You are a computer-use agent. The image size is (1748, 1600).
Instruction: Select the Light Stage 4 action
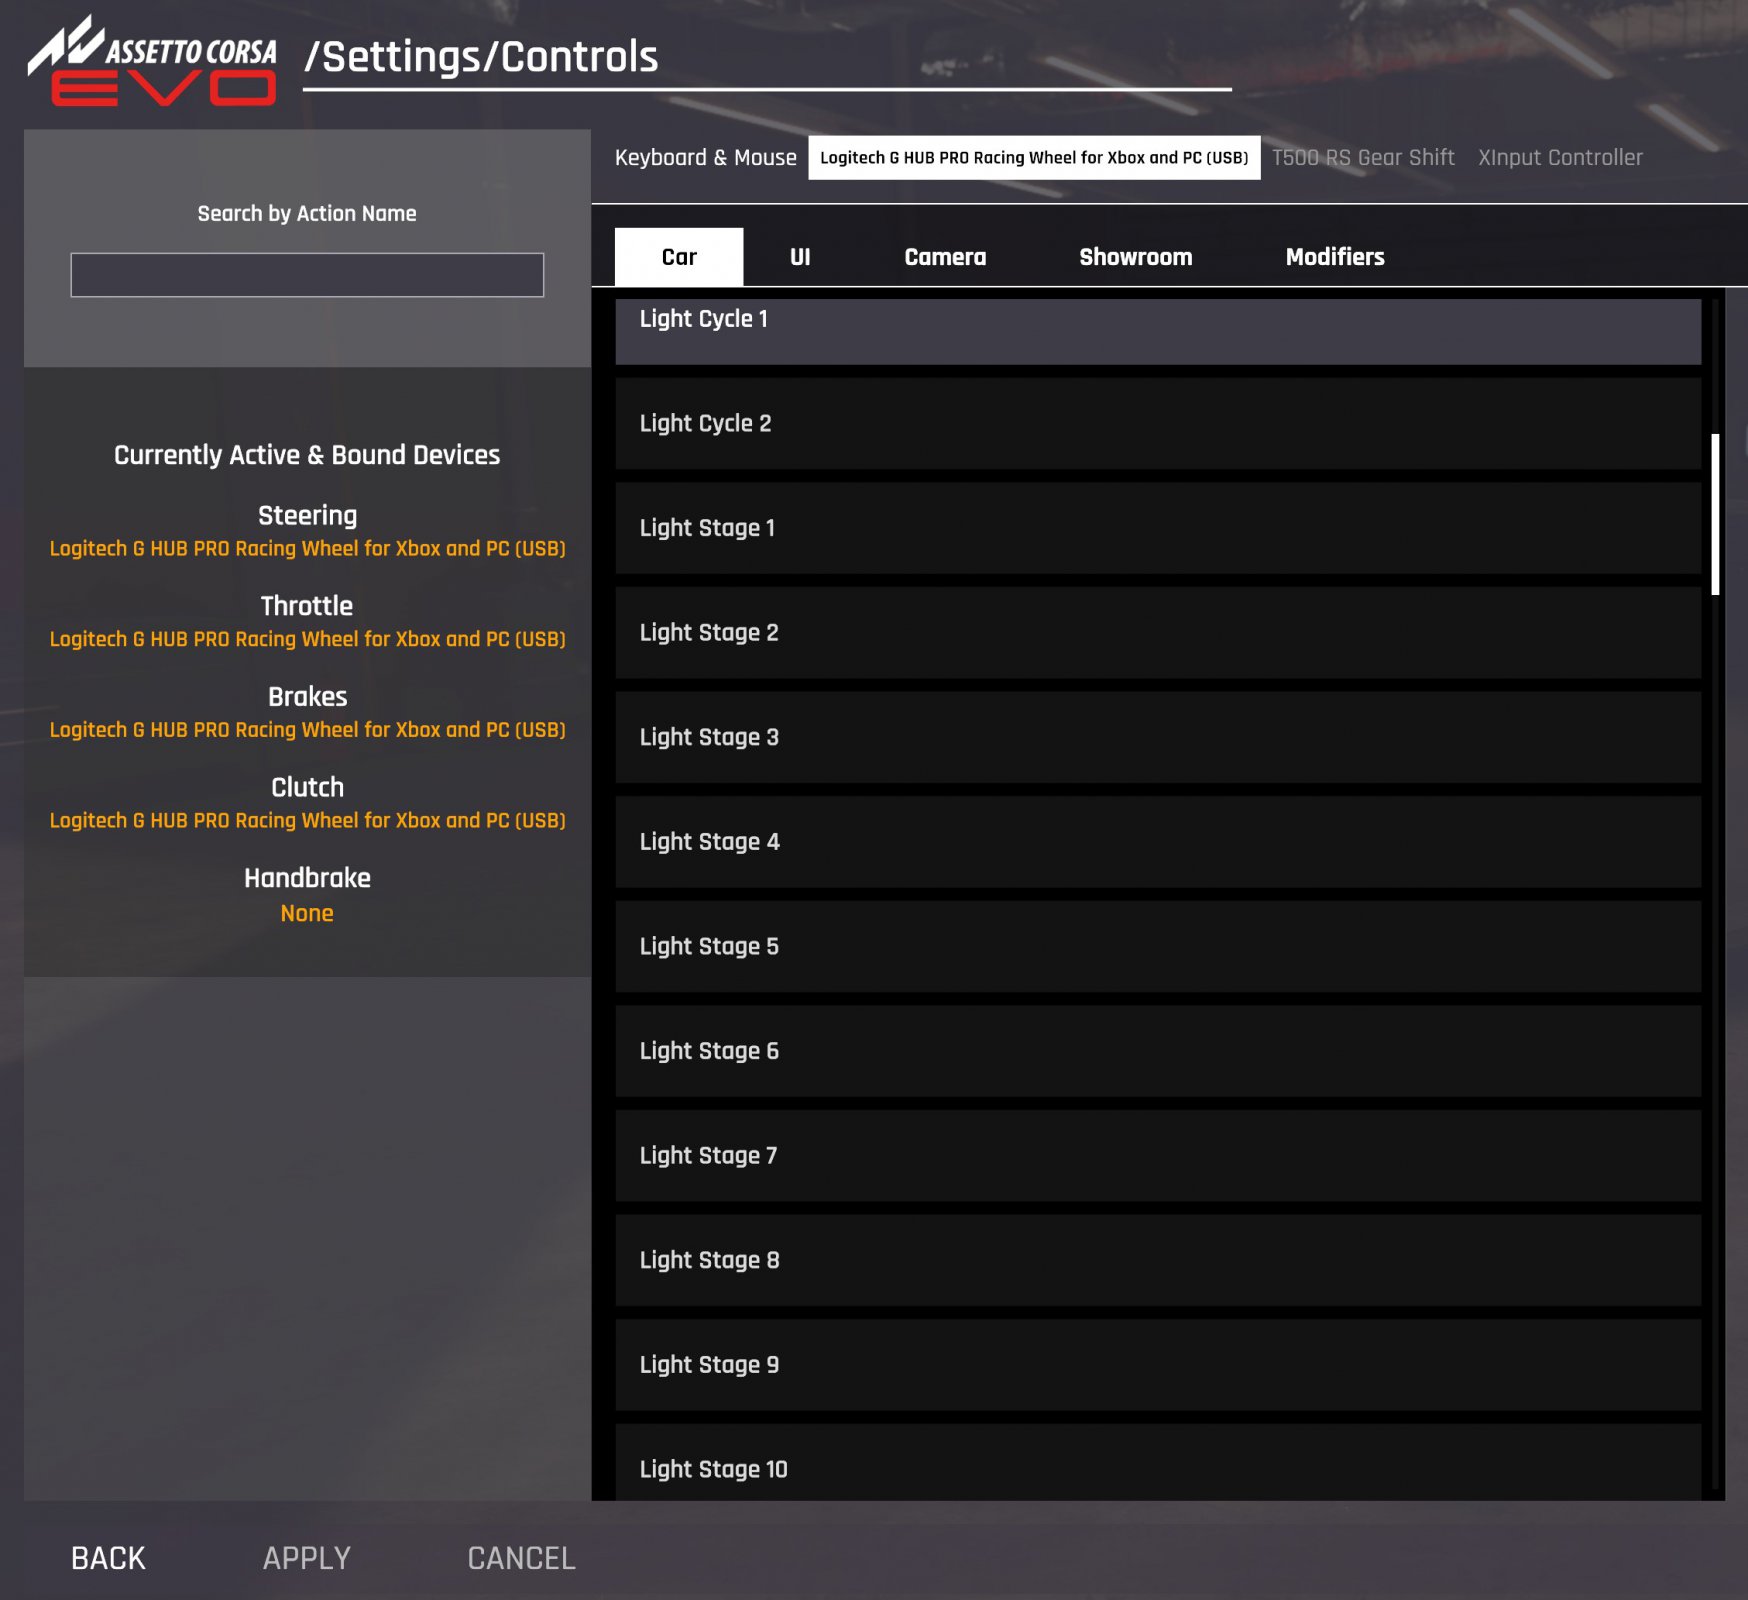1157,842
